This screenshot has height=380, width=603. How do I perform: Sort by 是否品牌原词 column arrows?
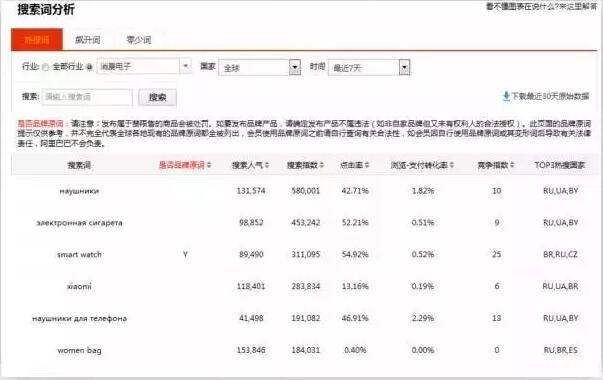(x=209, y=165)
